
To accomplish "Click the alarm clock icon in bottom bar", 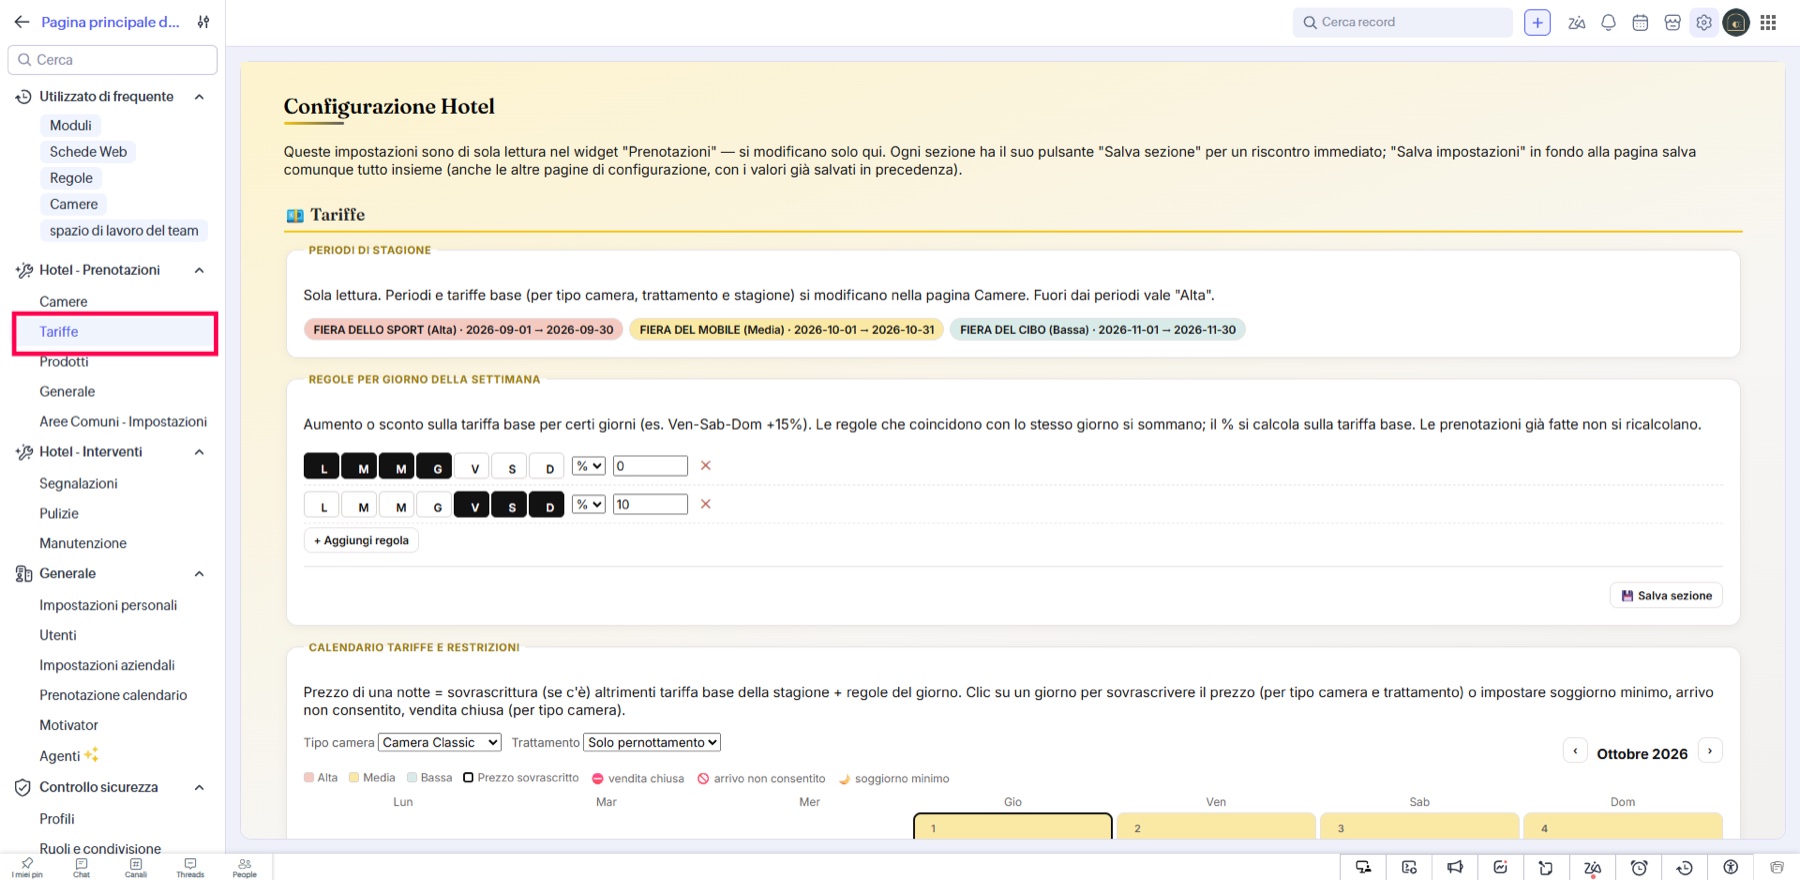I will (x=1639, y=867).
